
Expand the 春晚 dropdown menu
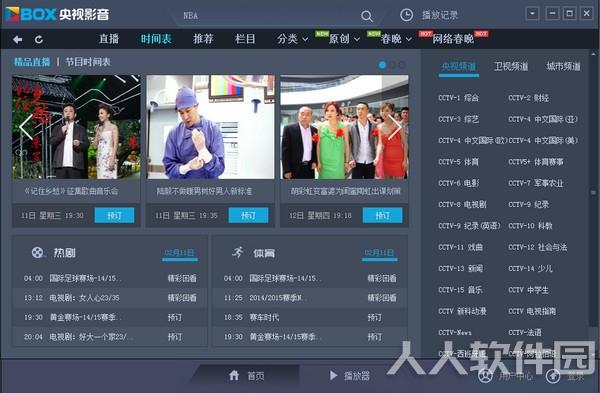396,39
